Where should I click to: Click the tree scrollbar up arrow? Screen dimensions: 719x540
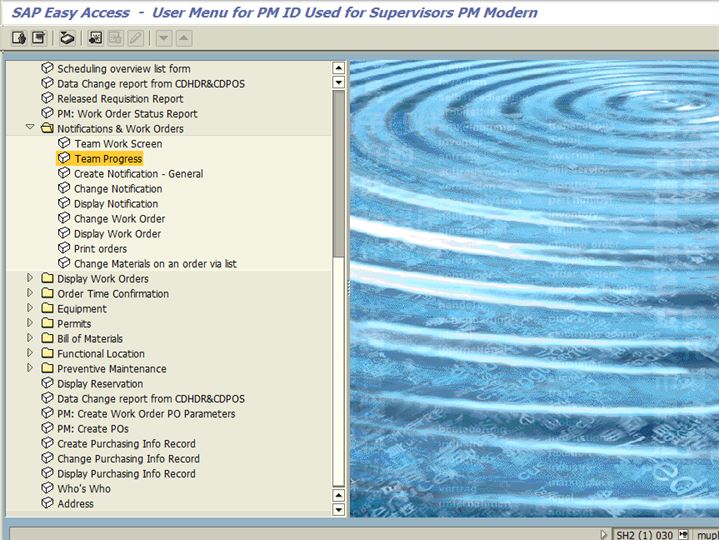338,69
